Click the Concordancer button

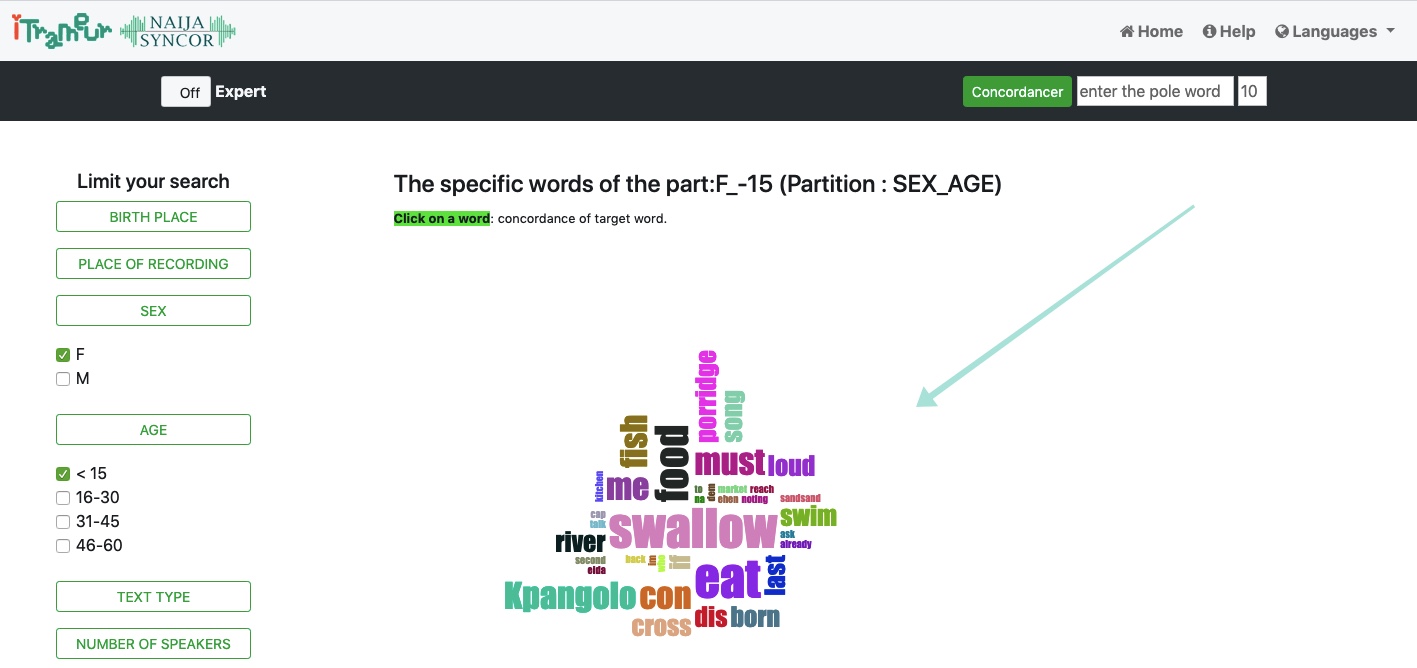(x=1017, y=91)
